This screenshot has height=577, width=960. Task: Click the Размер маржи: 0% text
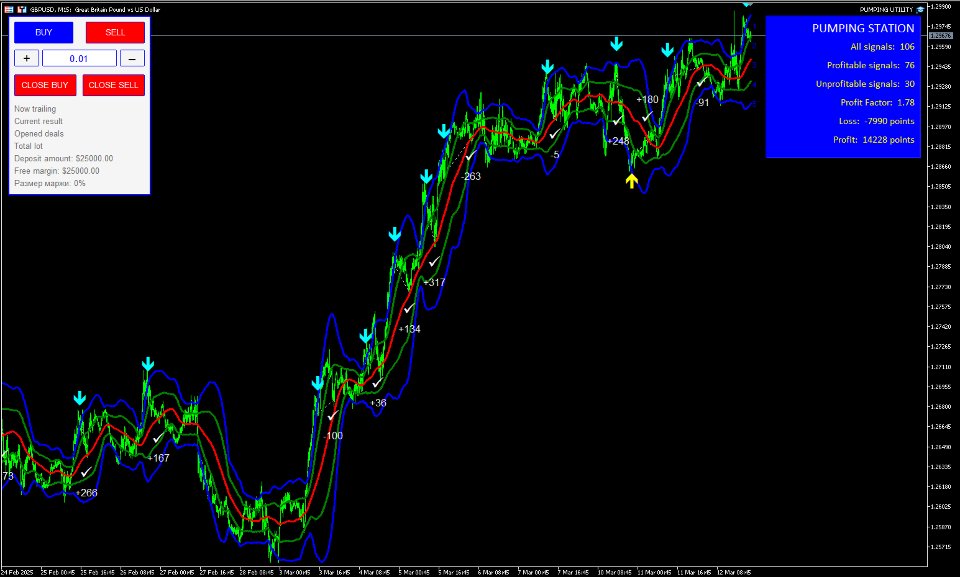(50, 183)
